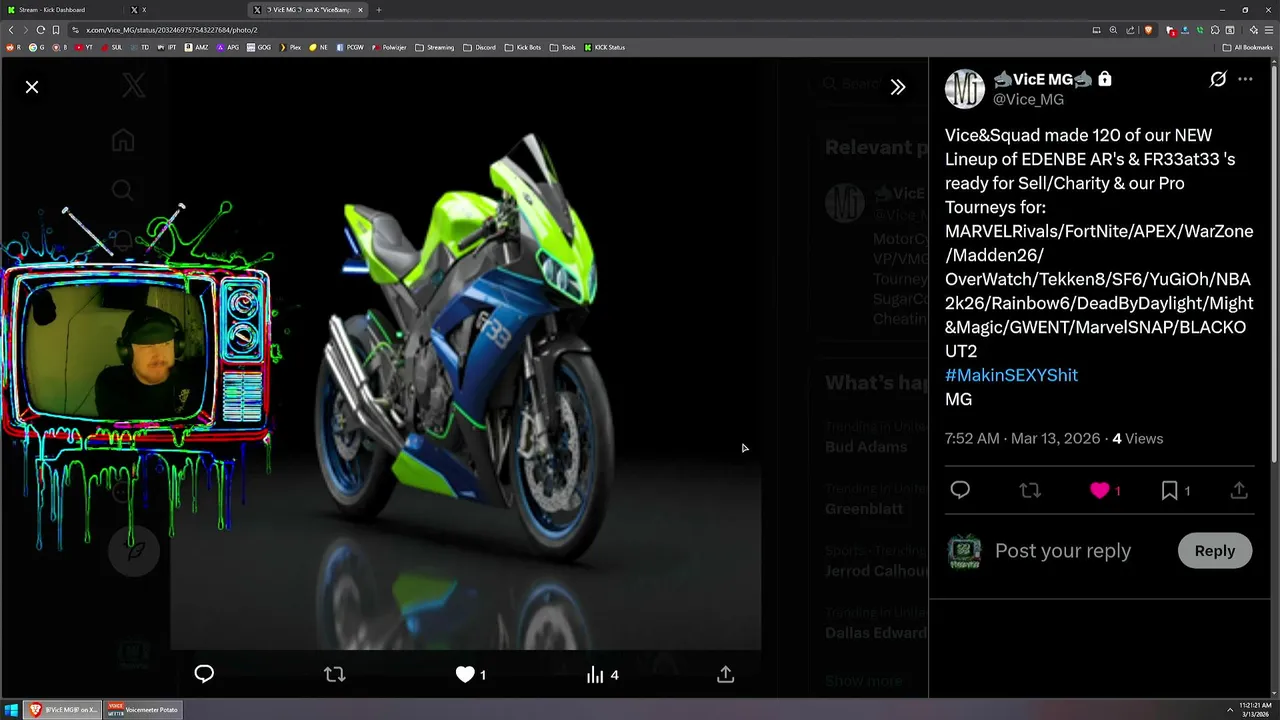Screen dimensions: 1280x720
Task: Reload the current page
Action: coord(41,30)
